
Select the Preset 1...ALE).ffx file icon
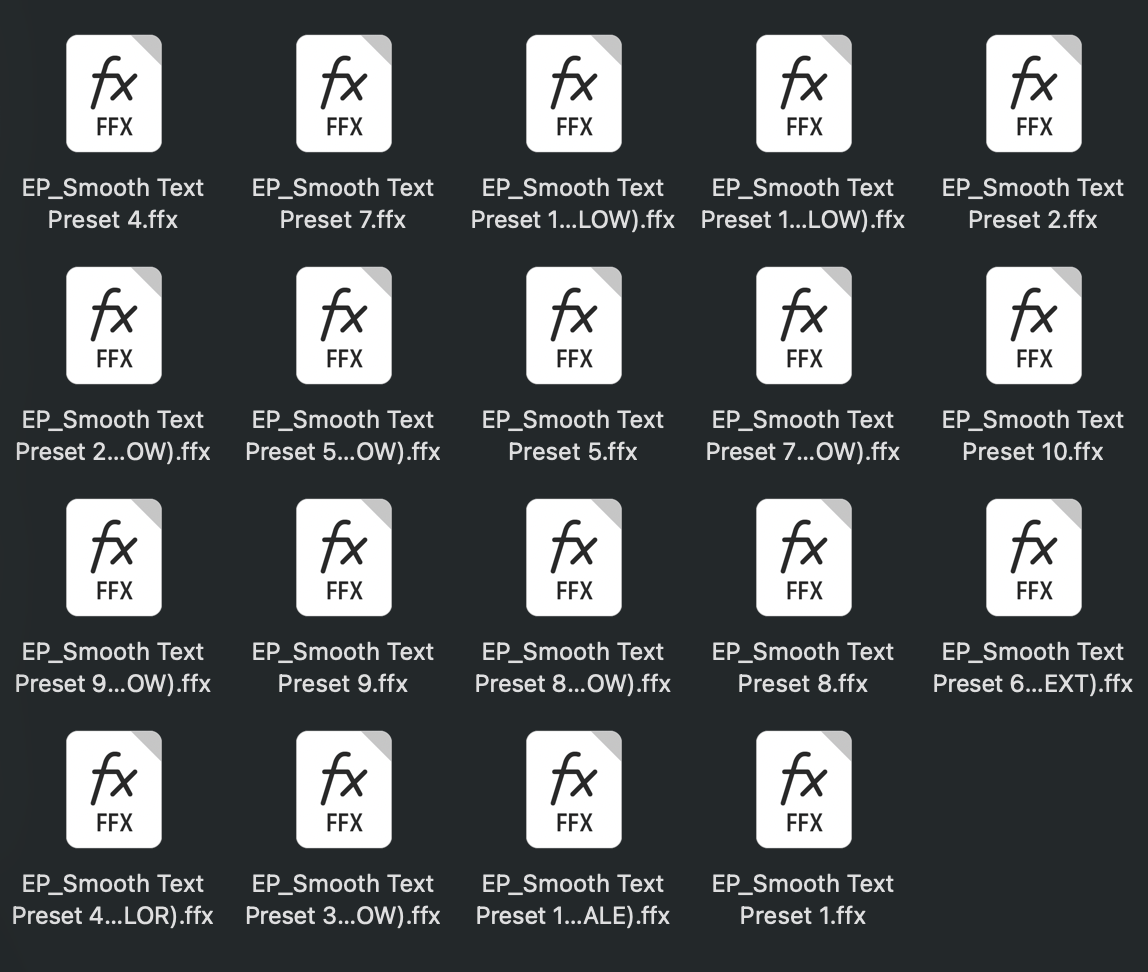(x=574, y=790)
